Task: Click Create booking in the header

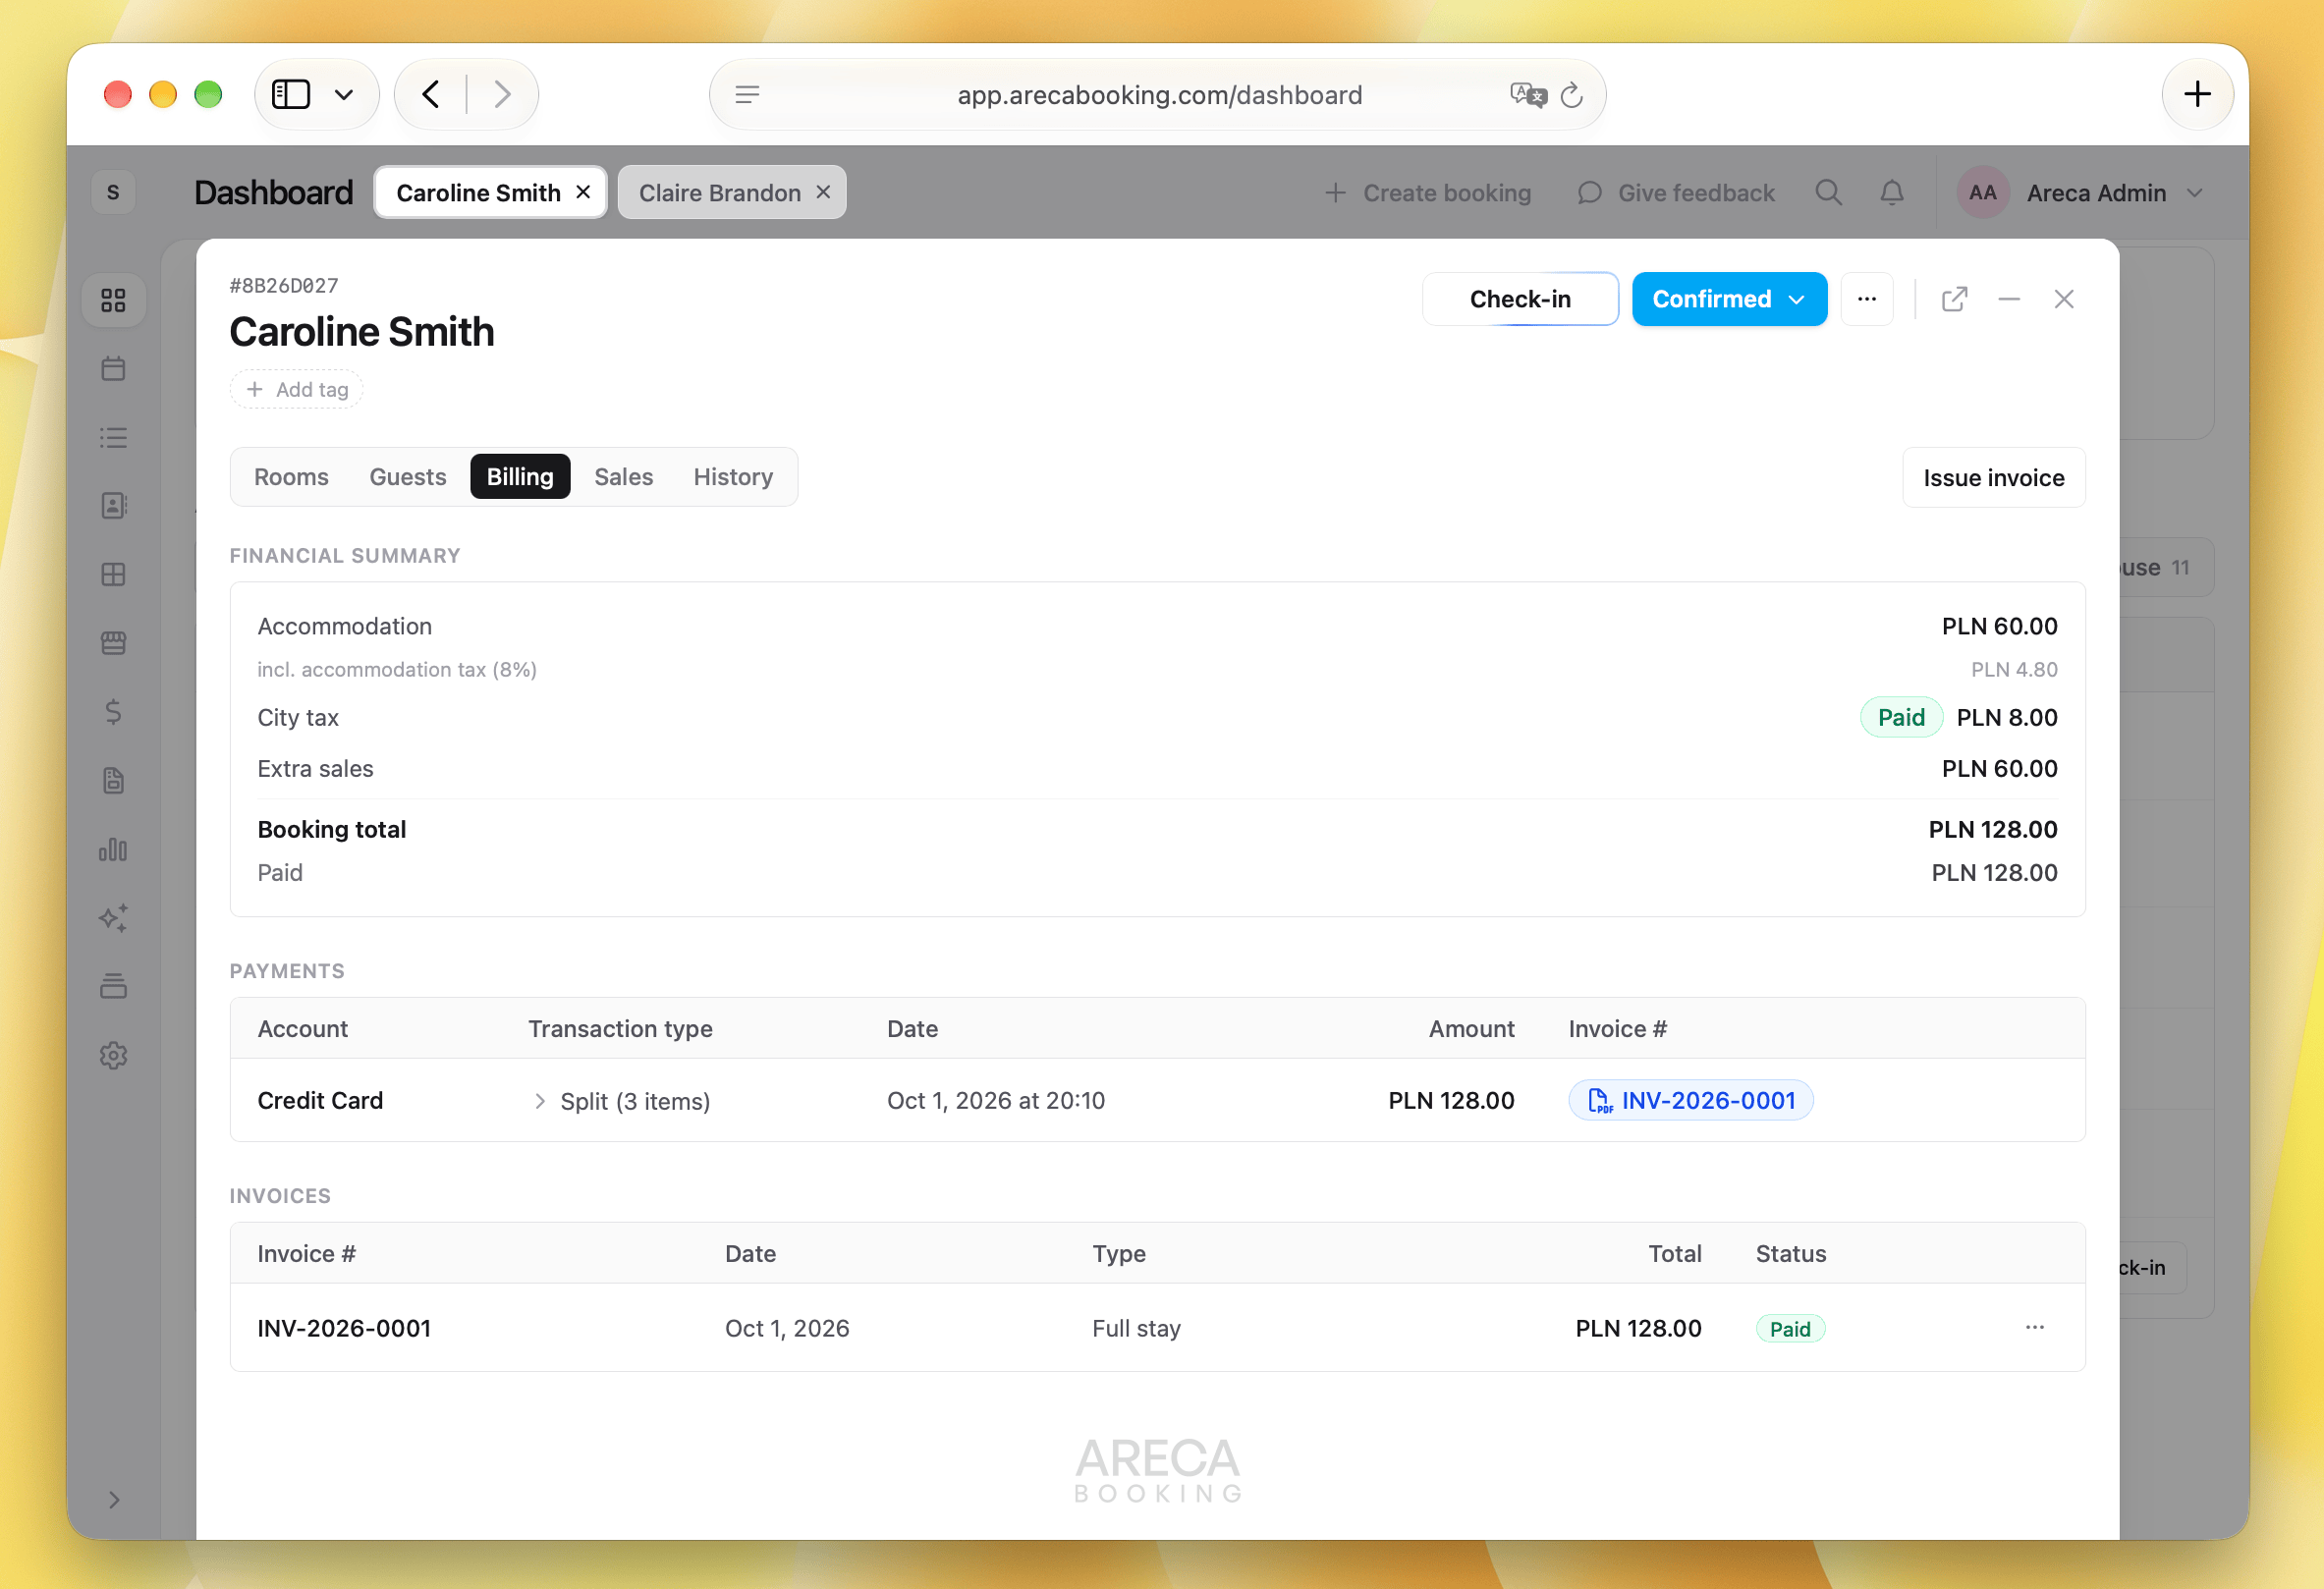Action: (x=1427, y=193)
